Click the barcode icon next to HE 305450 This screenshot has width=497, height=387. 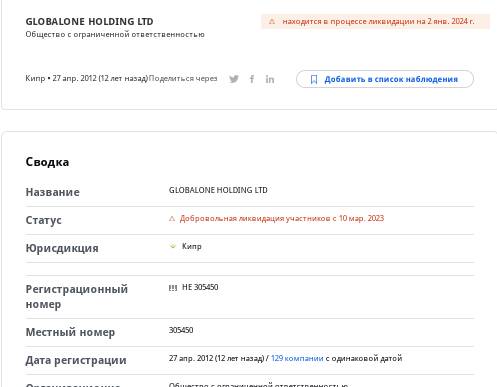[x=173, y=288]
